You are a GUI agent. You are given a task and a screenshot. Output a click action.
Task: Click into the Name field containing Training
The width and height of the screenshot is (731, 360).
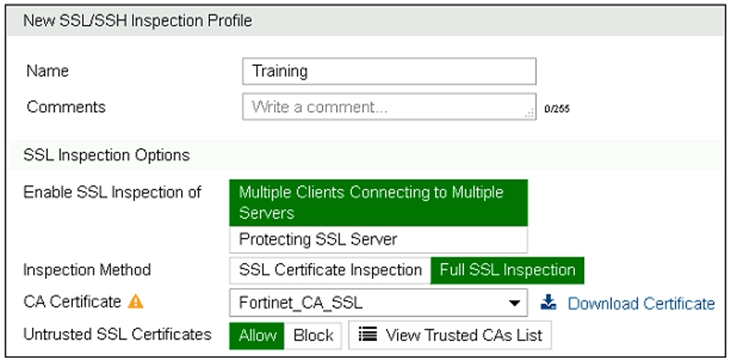tap(389, 71)
